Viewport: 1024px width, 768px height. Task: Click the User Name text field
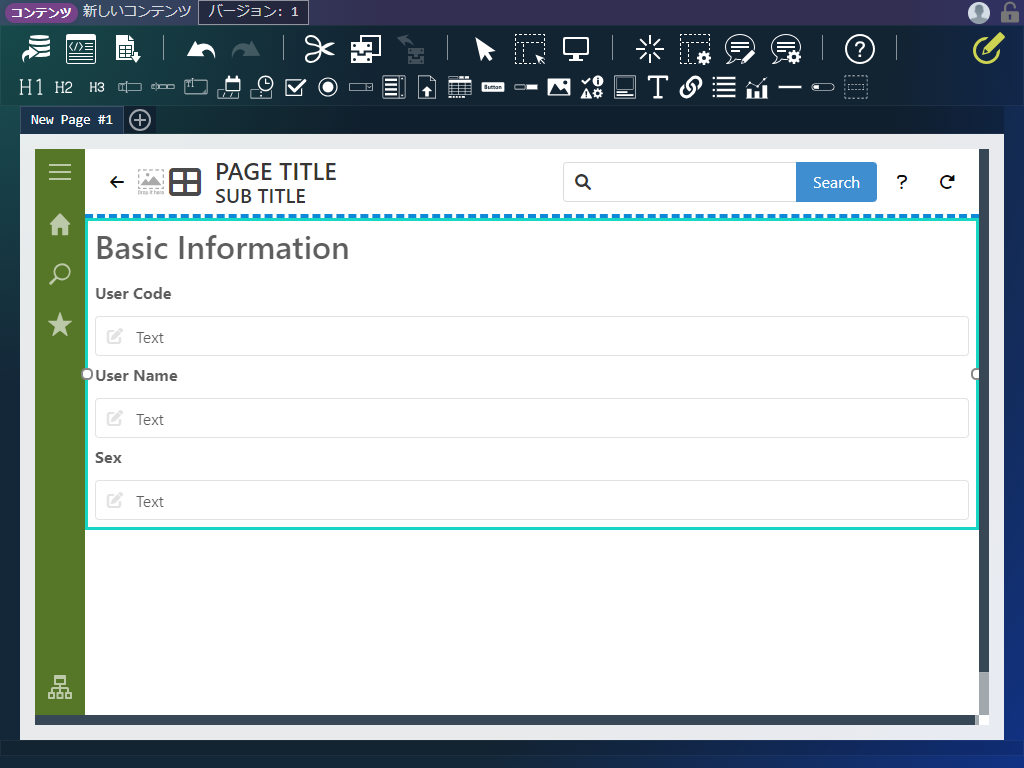click(x=532, y=418)
